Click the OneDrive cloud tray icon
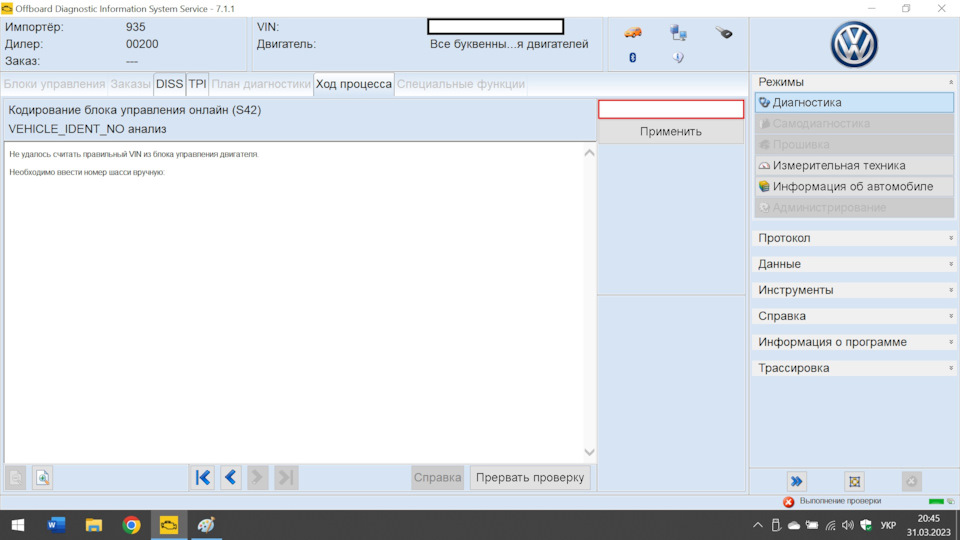 click(794, 525)
